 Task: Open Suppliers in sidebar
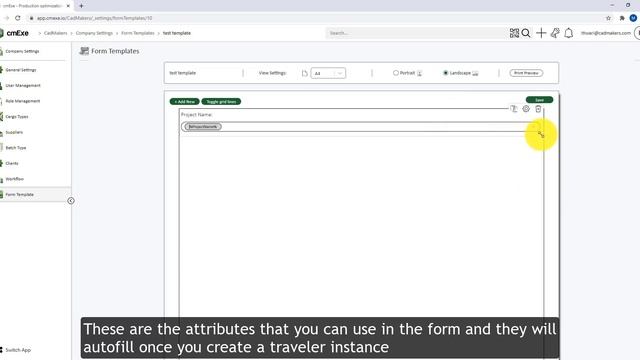tap(14, 132)
